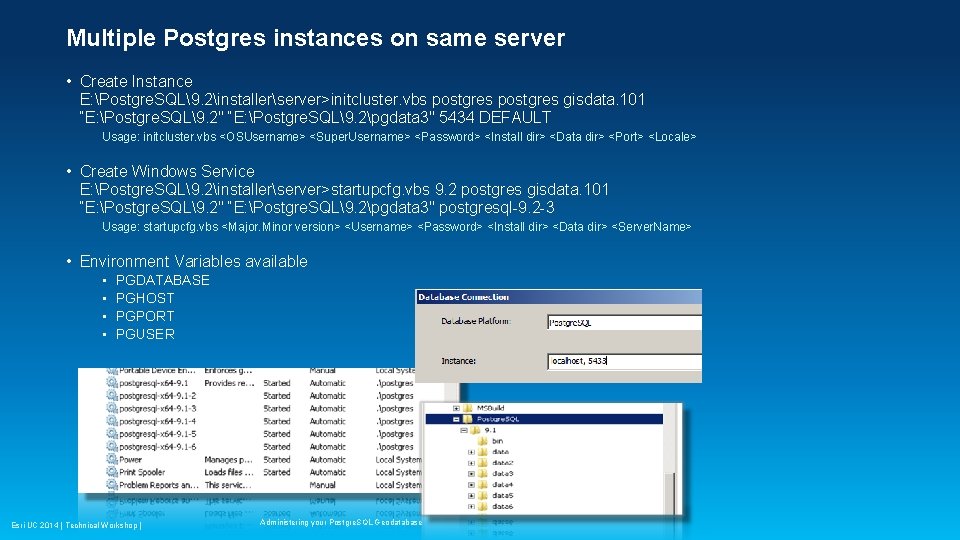Click '.\postgres' log-on for postgresql-x64-9.1-3

395,408
